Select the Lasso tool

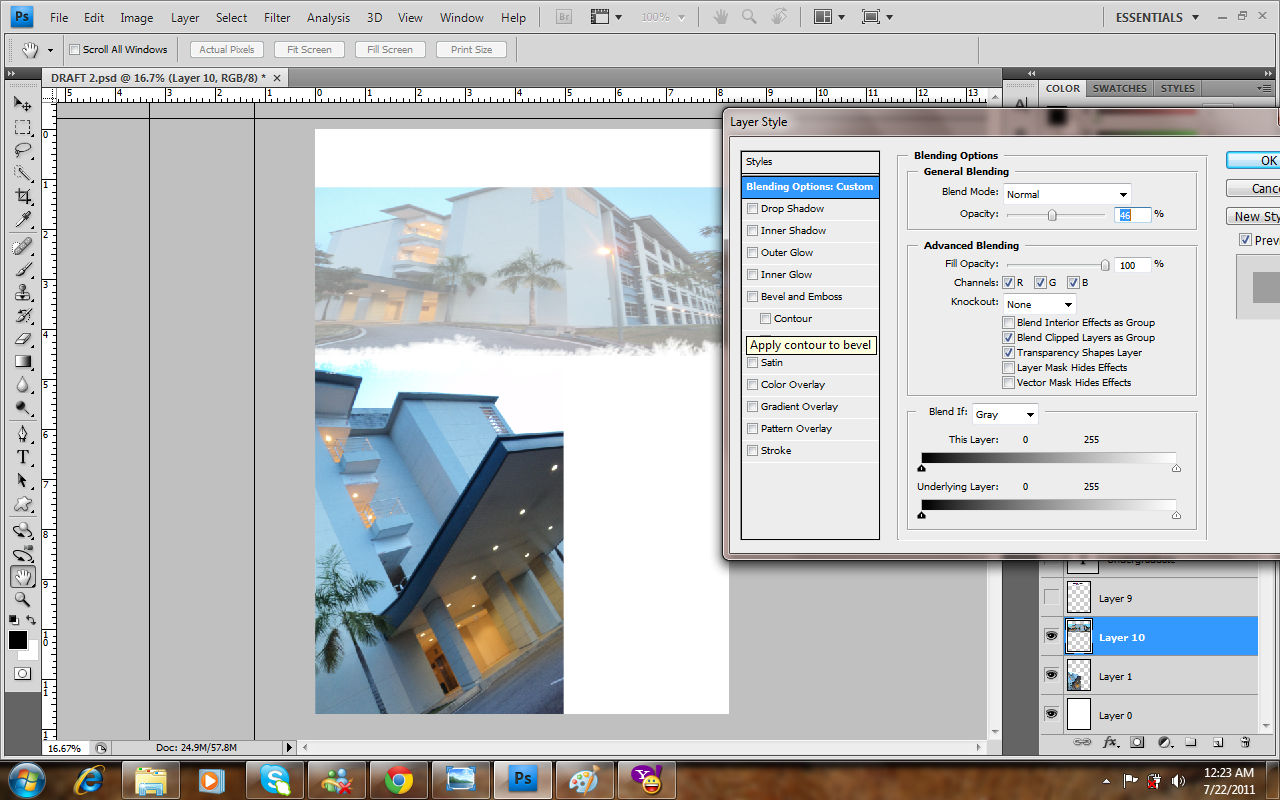22,151
